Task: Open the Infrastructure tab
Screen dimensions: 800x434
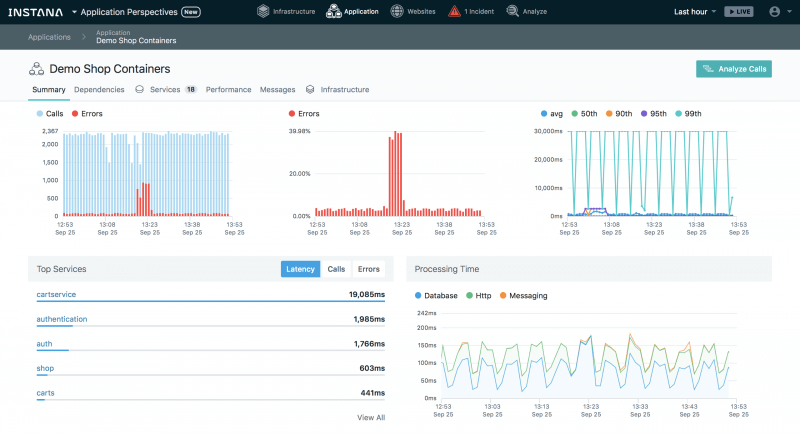Action: (345, 90)
